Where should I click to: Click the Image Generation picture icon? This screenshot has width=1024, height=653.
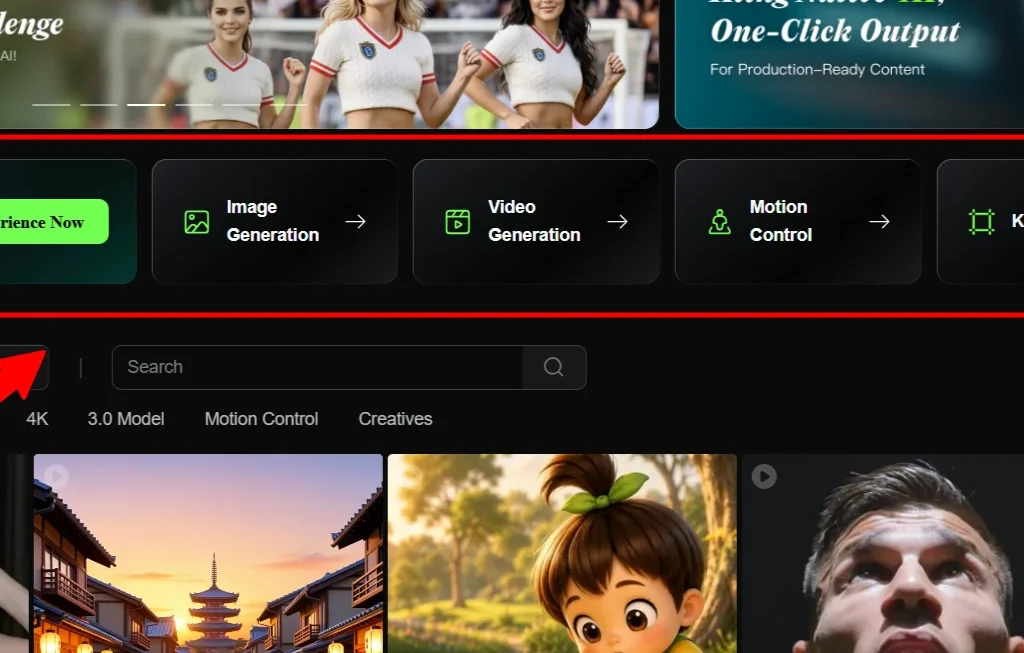[x=197, y=222]
